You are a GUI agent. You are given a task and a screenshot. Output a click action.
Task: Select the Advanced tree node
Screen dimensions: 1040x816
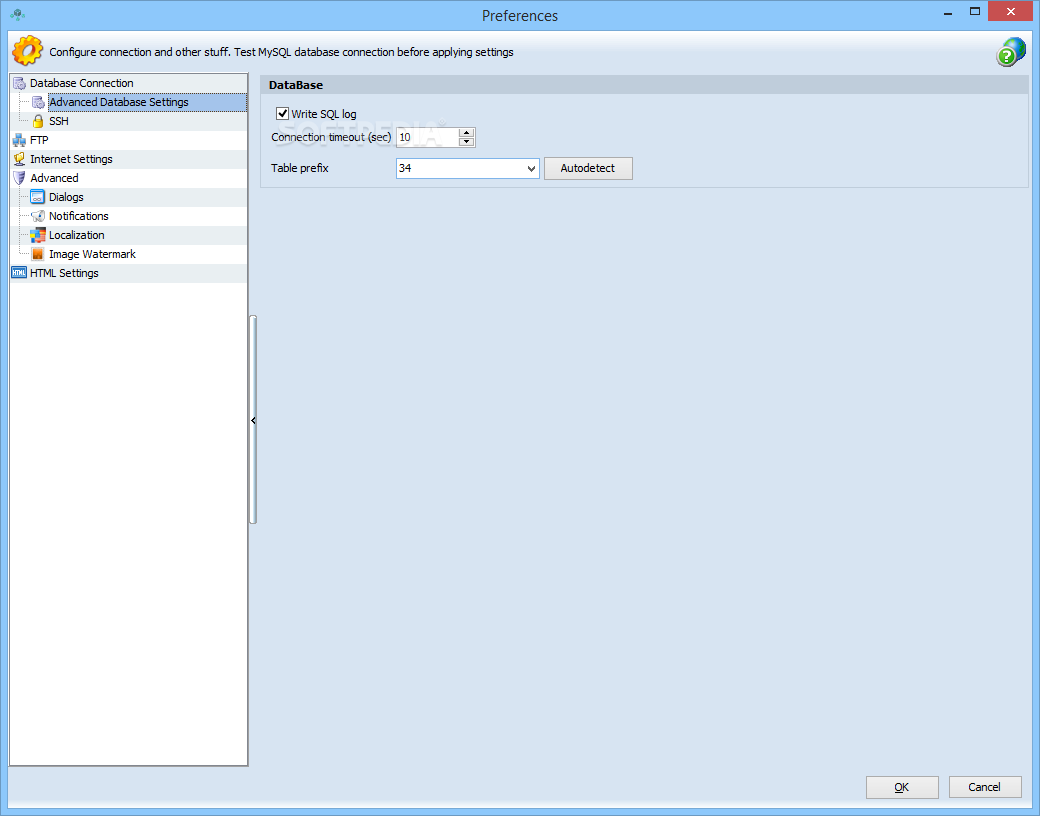[54, 178]
